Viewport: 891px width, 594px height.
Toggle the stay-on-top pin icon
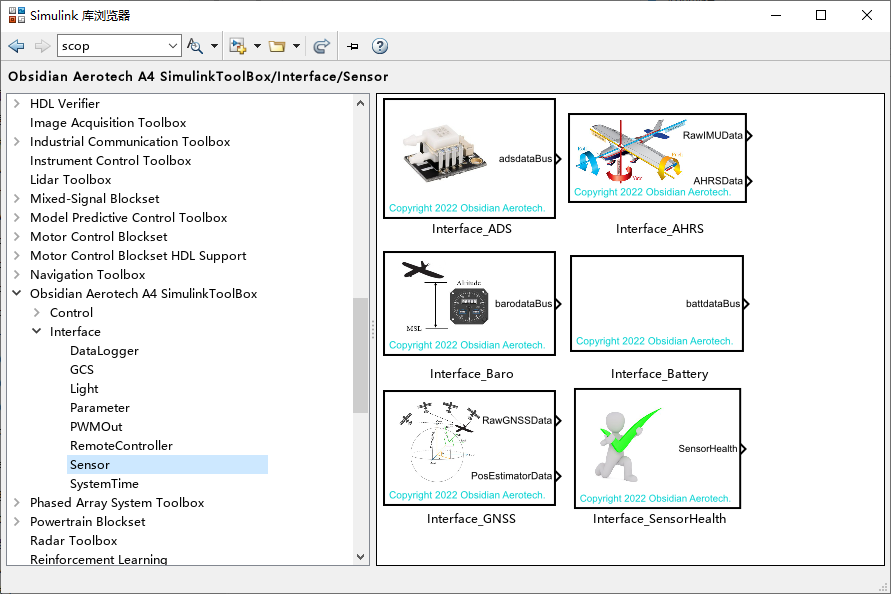click(353, 46)
